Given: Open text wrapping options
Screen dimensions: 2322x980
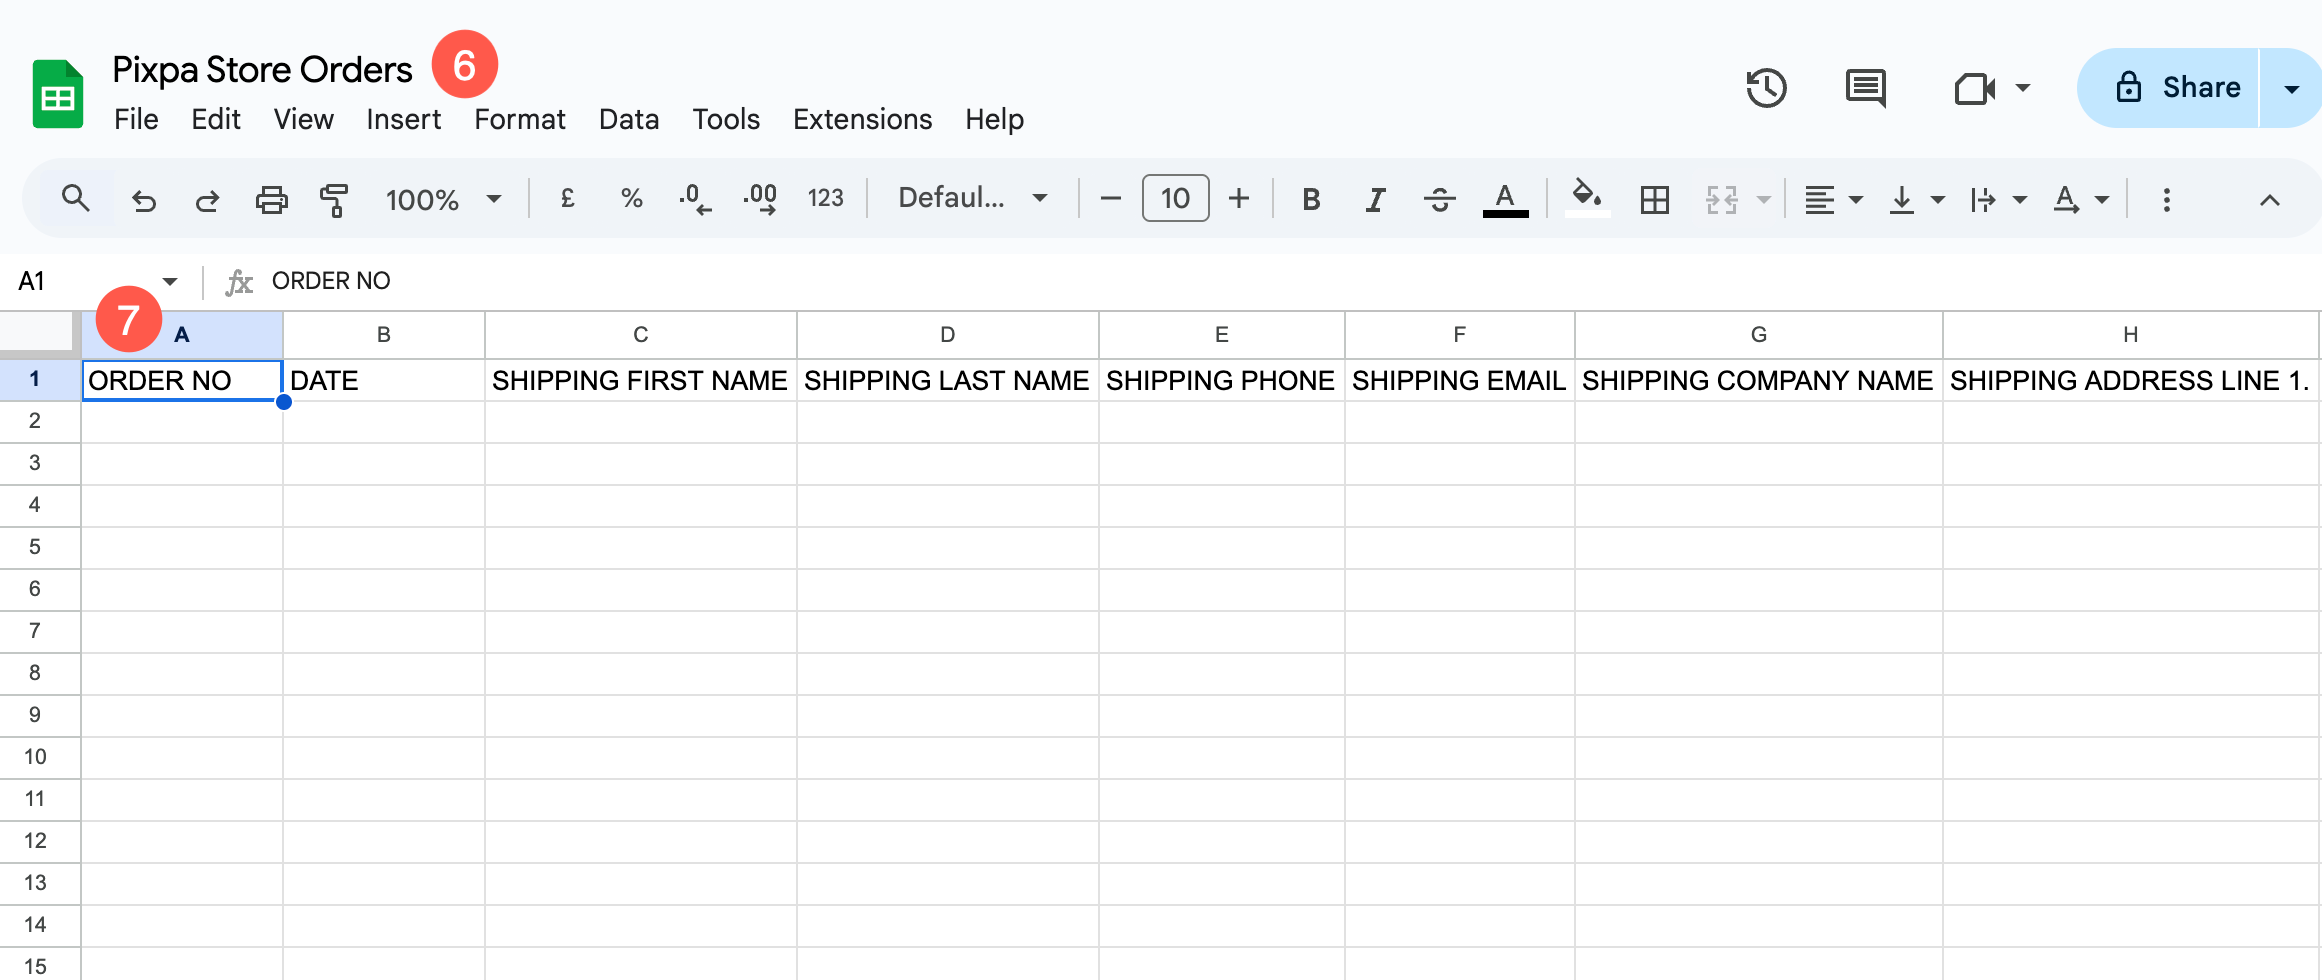Looking at the screenshot, I should [1997, 200].
